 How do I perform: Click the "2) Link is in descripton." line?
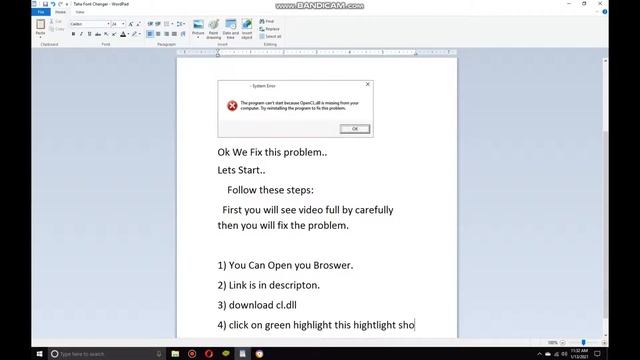[x=269, y=285]
